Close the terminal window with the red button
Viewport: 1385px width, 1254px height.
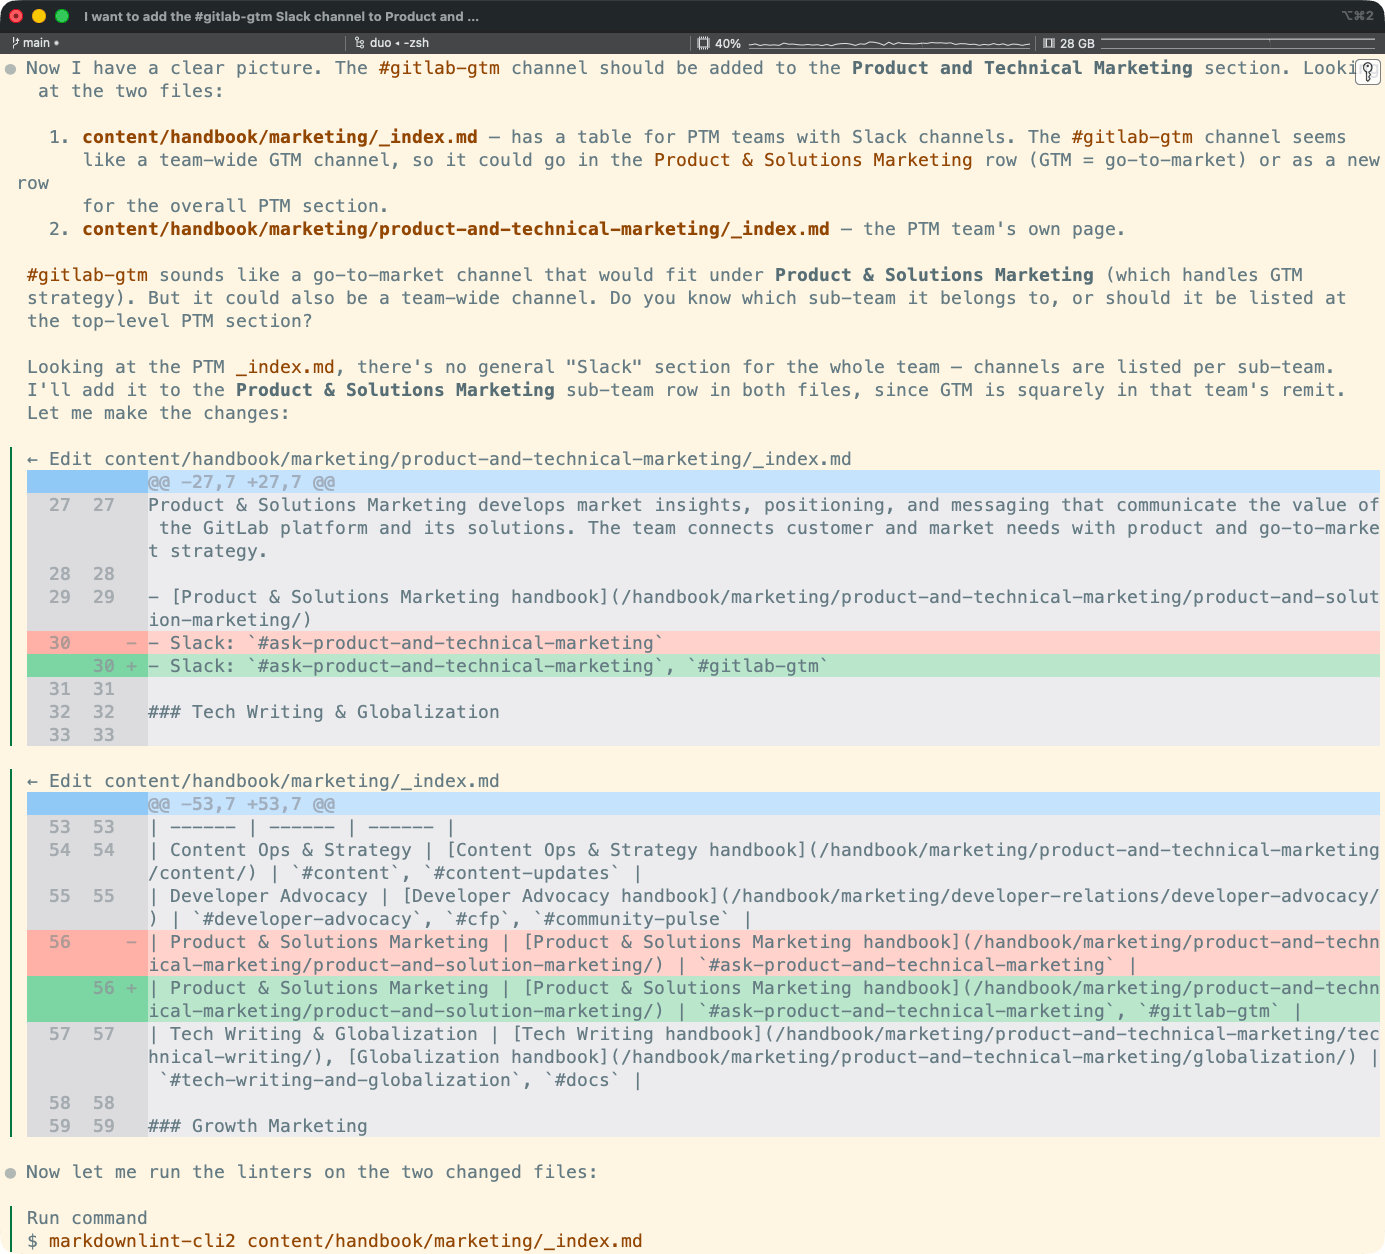click(x=16, y=16)
